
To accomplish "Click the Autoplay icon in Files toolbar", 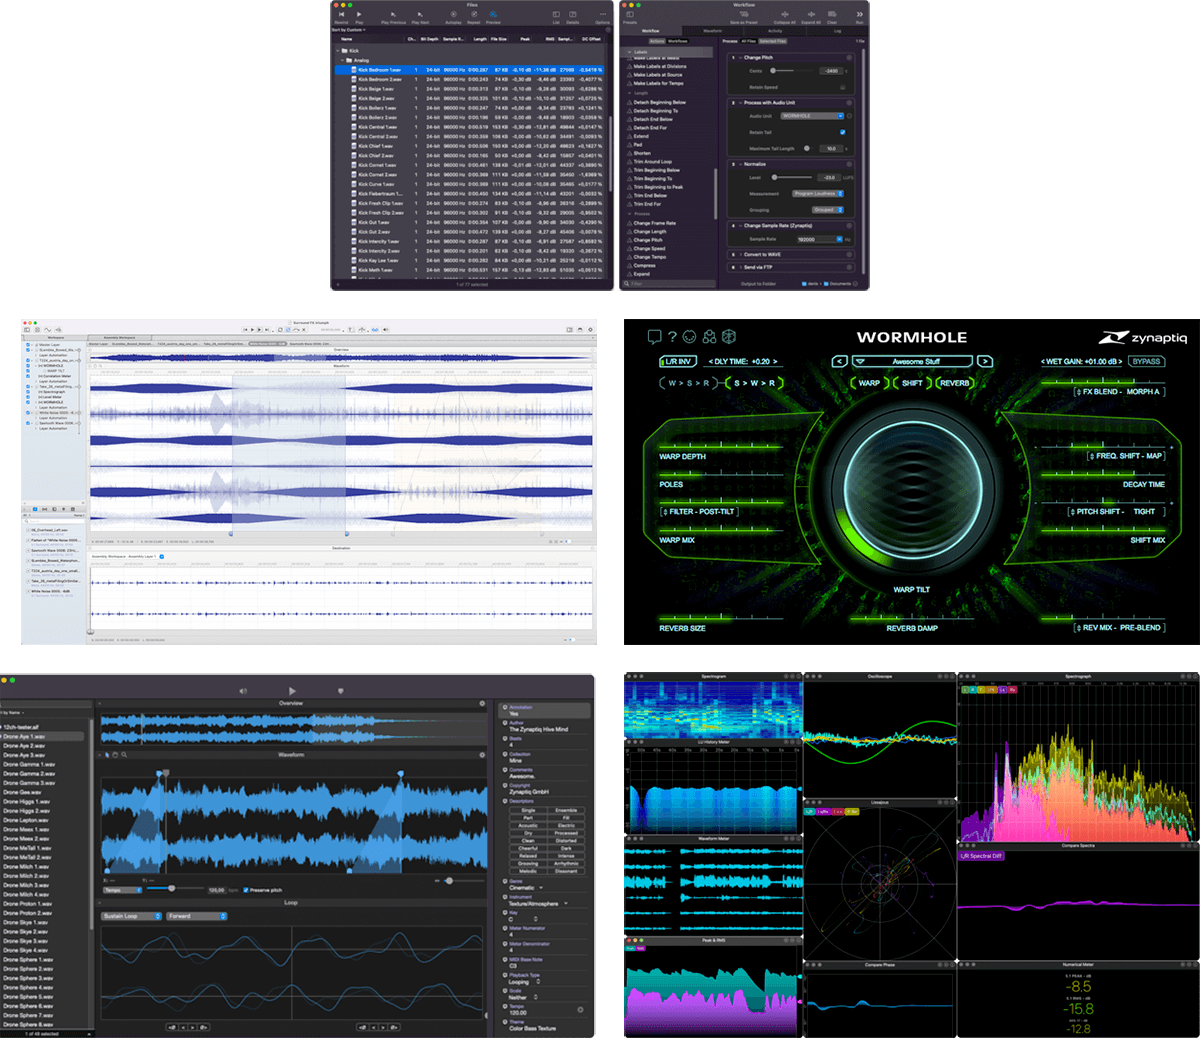I will point(452,15).
